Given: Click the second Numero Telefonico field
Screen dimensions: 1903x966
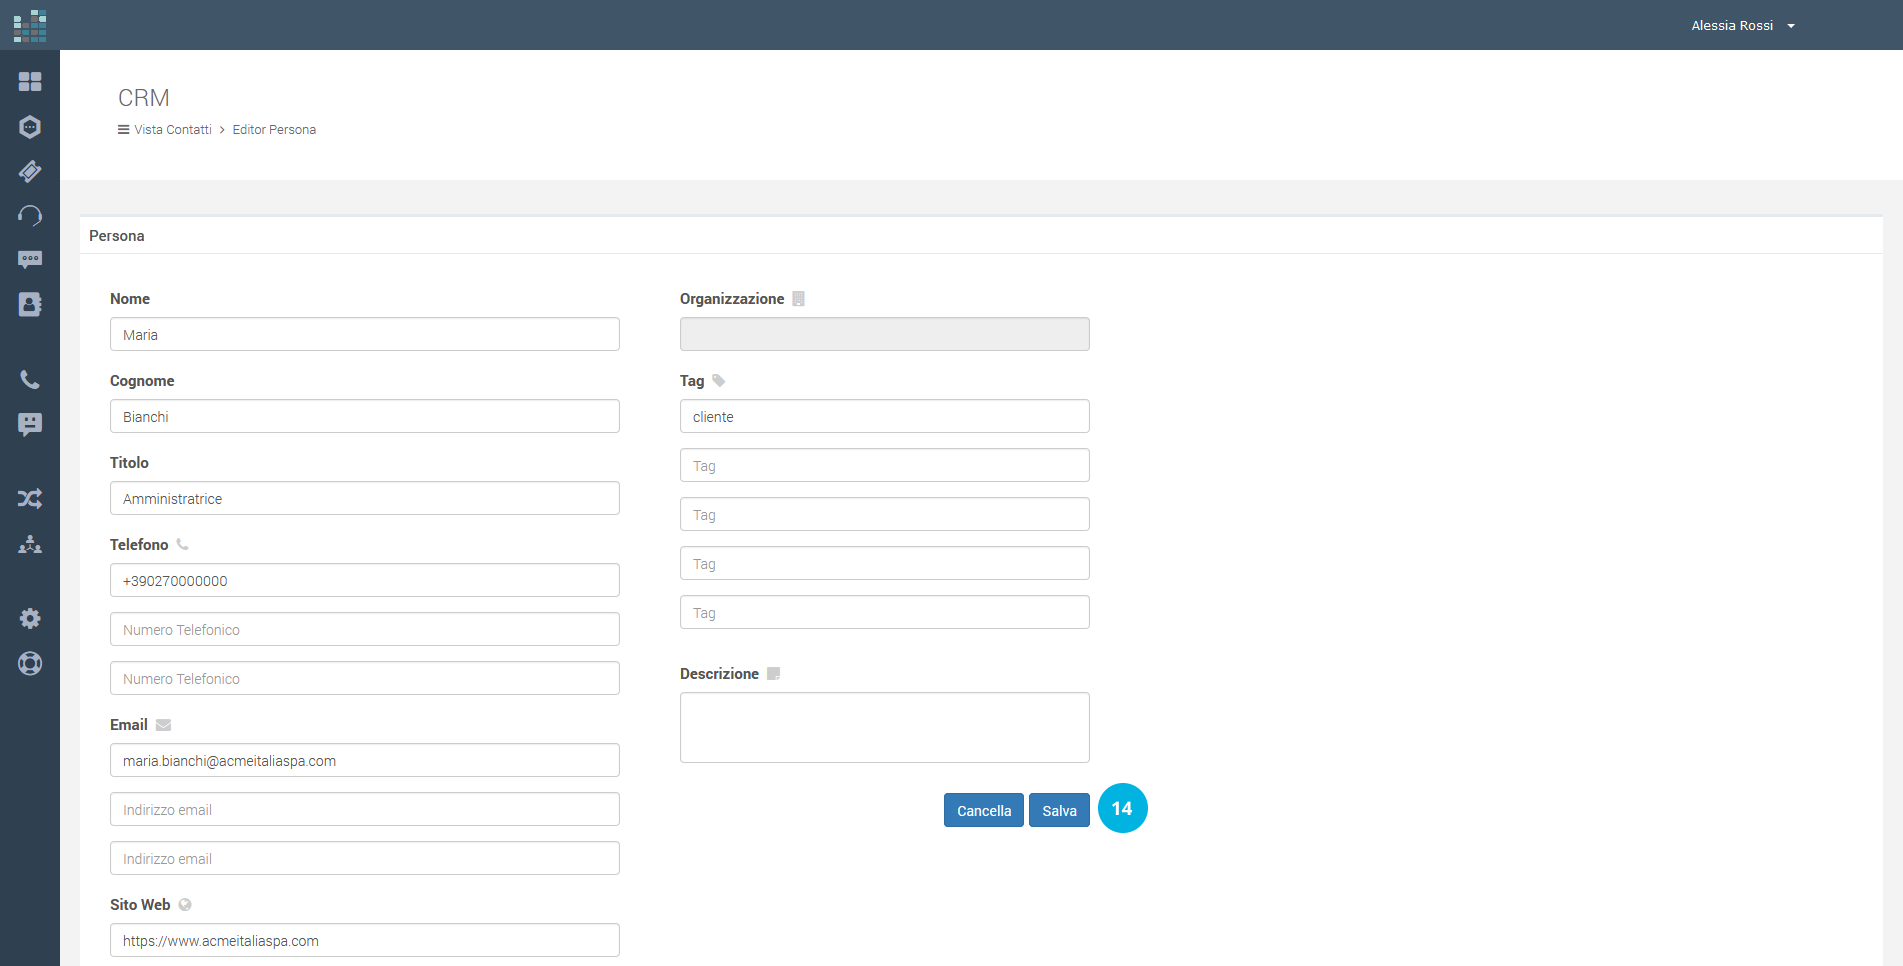Looking at the screenshot, I should [365, 629].
